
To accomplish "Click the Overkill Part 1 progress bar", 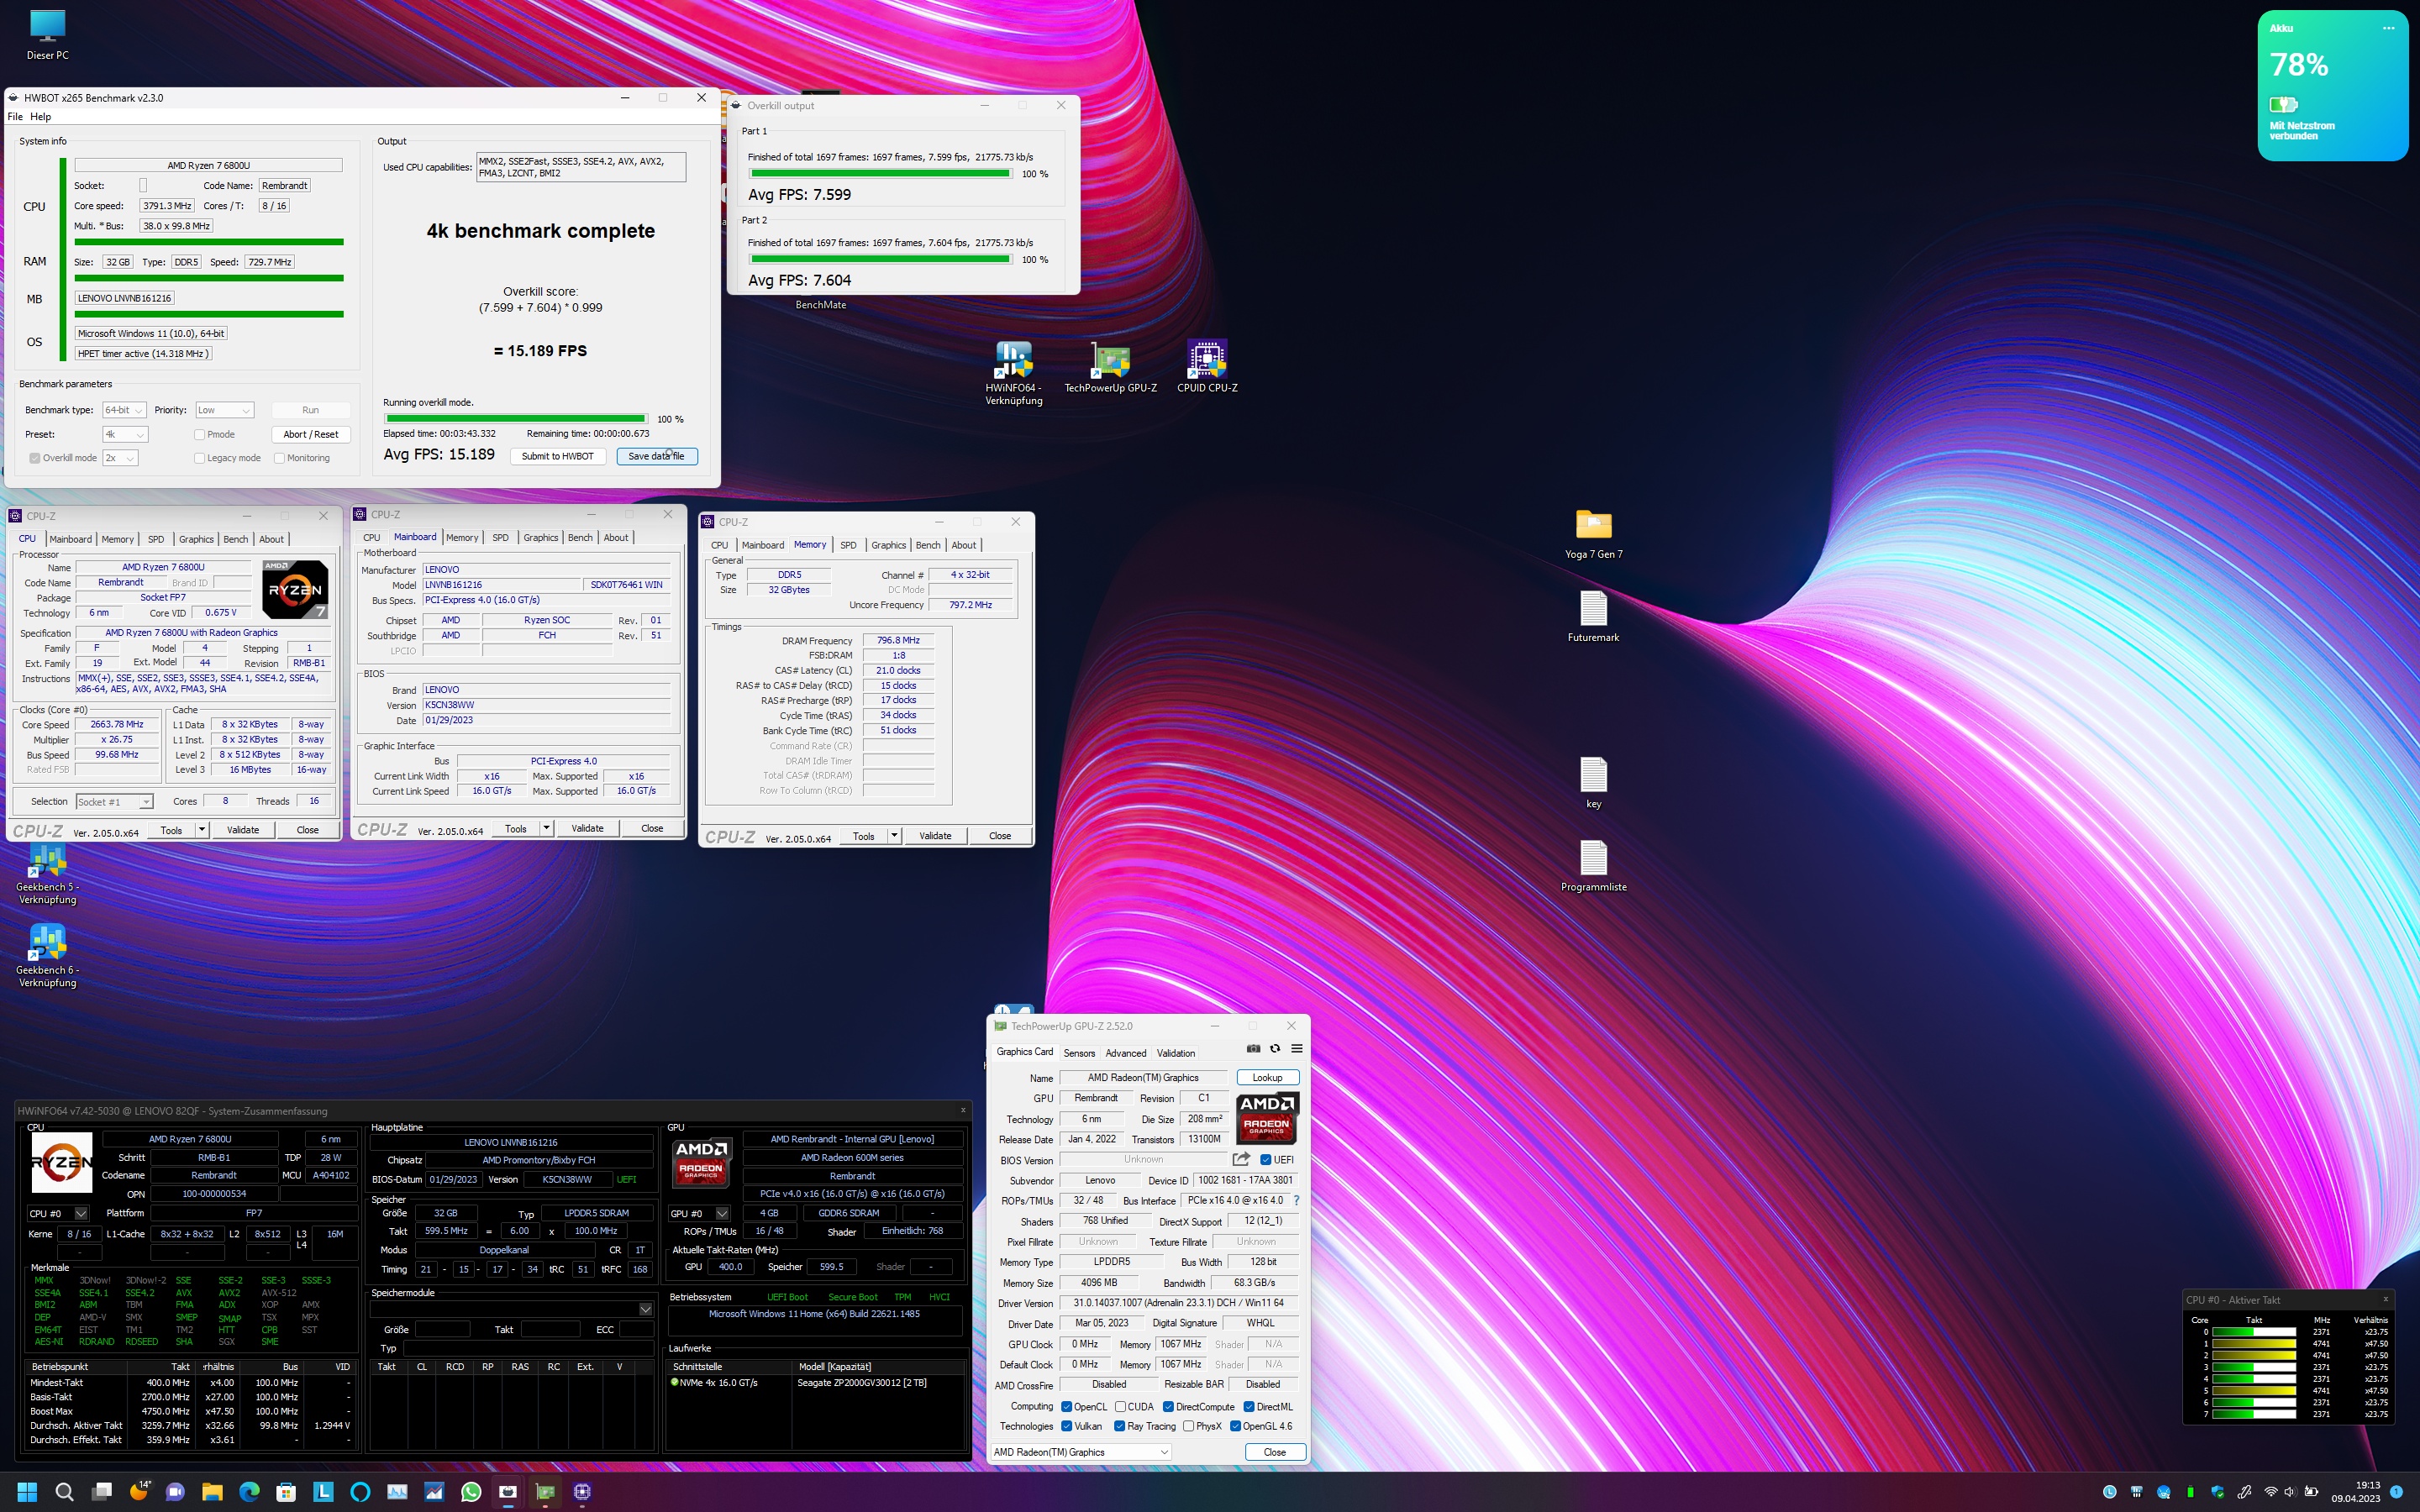I will coord(880,174).
